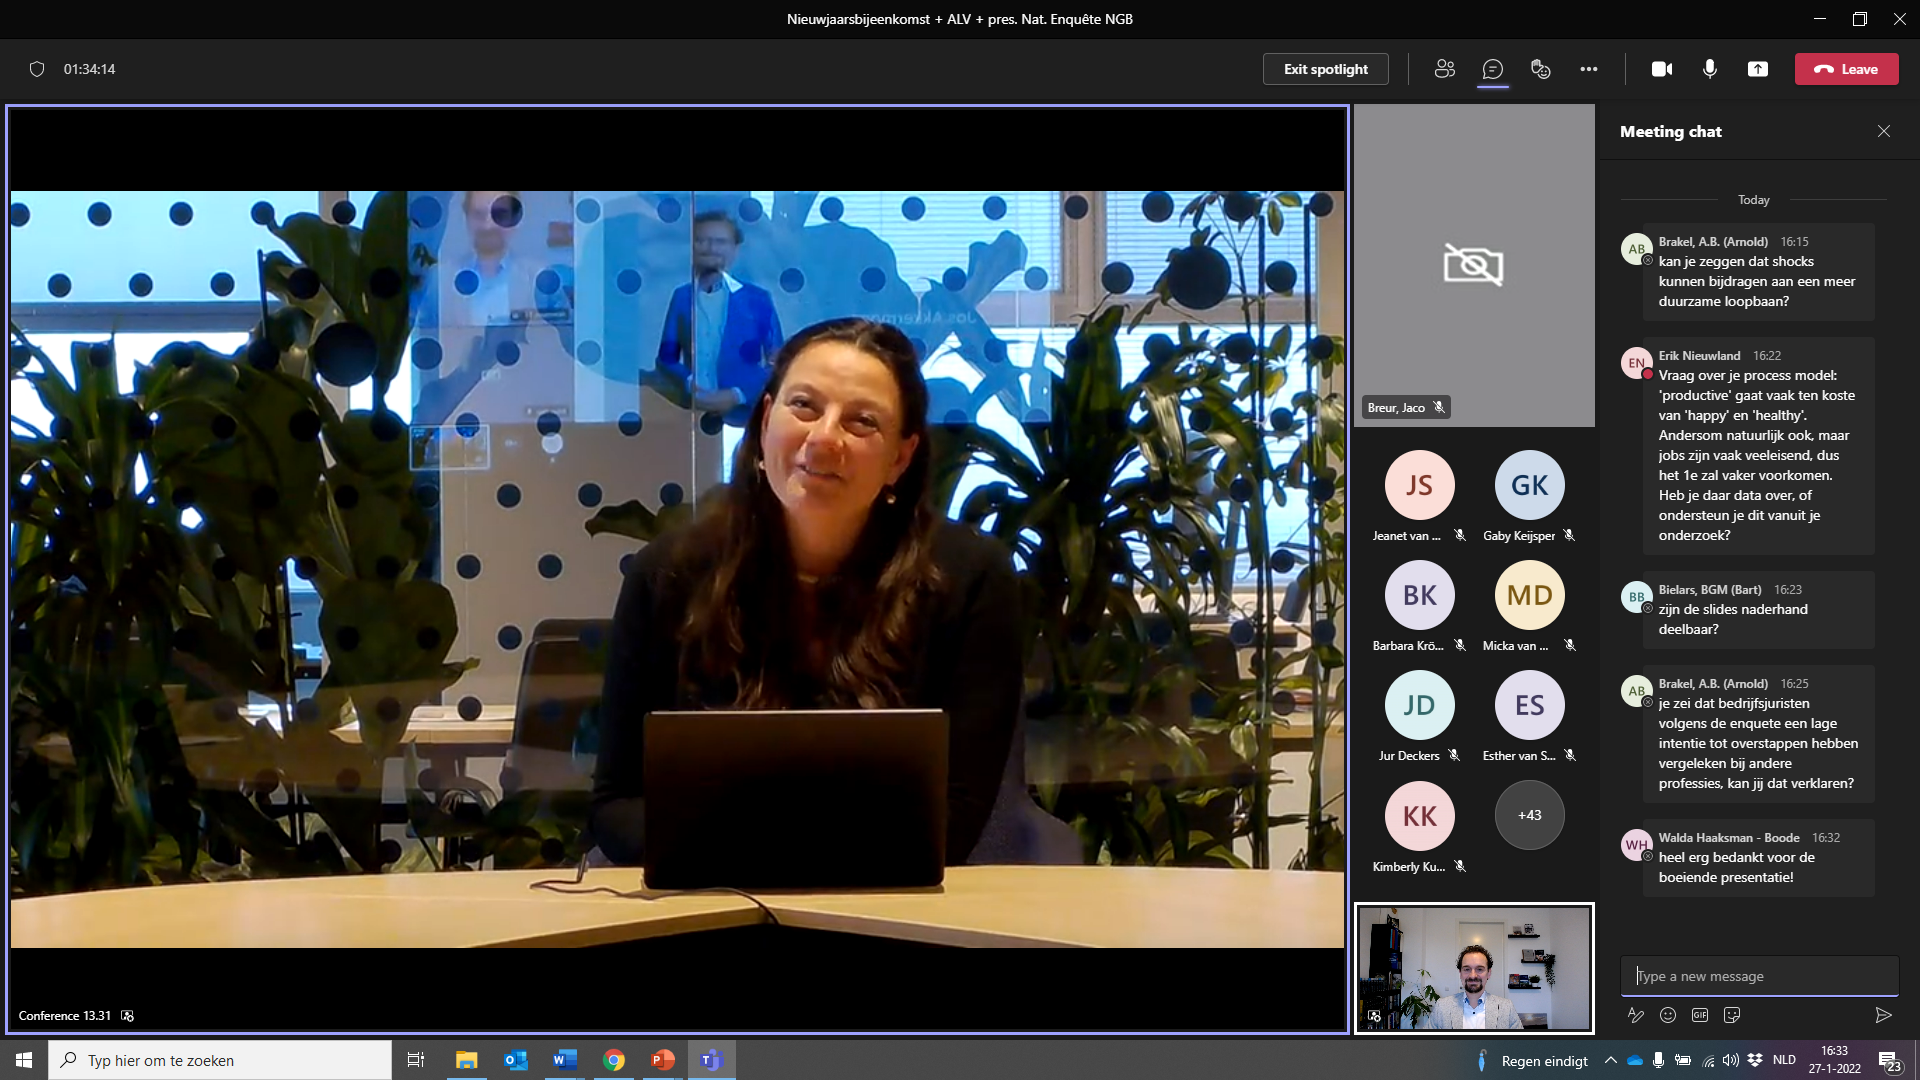1920x1080 pixels.
Task: Open the GIF picker
Action: [x=1700, y=1015]
